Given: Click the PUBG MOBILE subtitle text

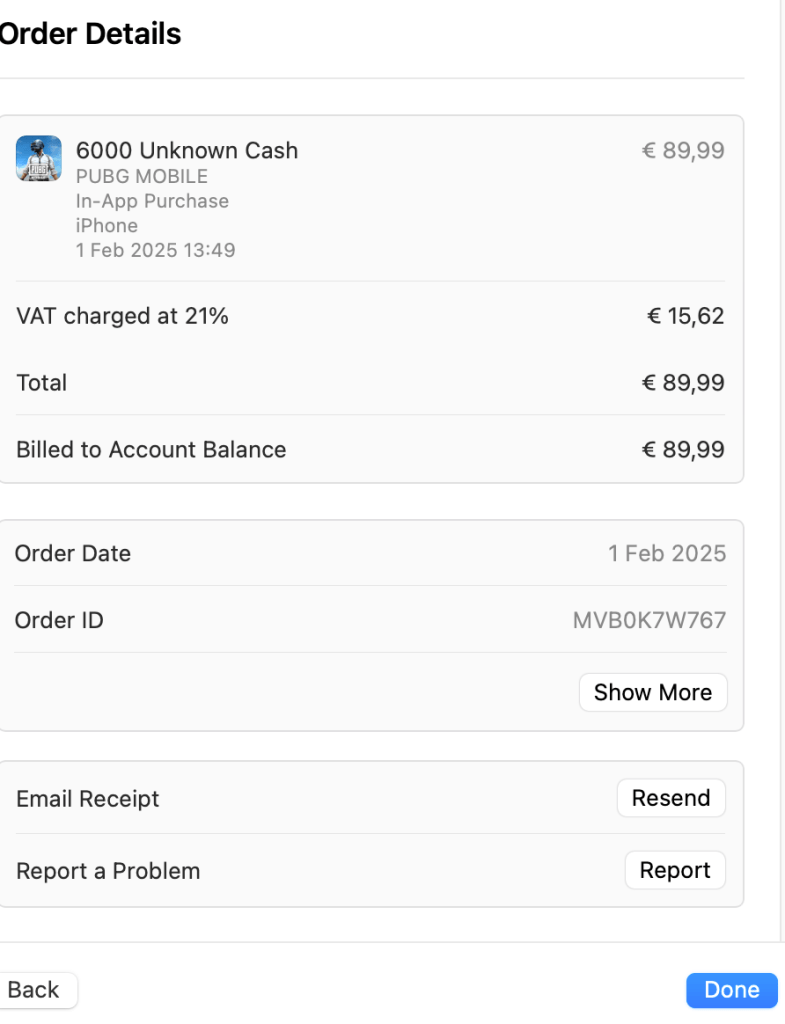Looking at the screenshot, I should coord(142,177).
